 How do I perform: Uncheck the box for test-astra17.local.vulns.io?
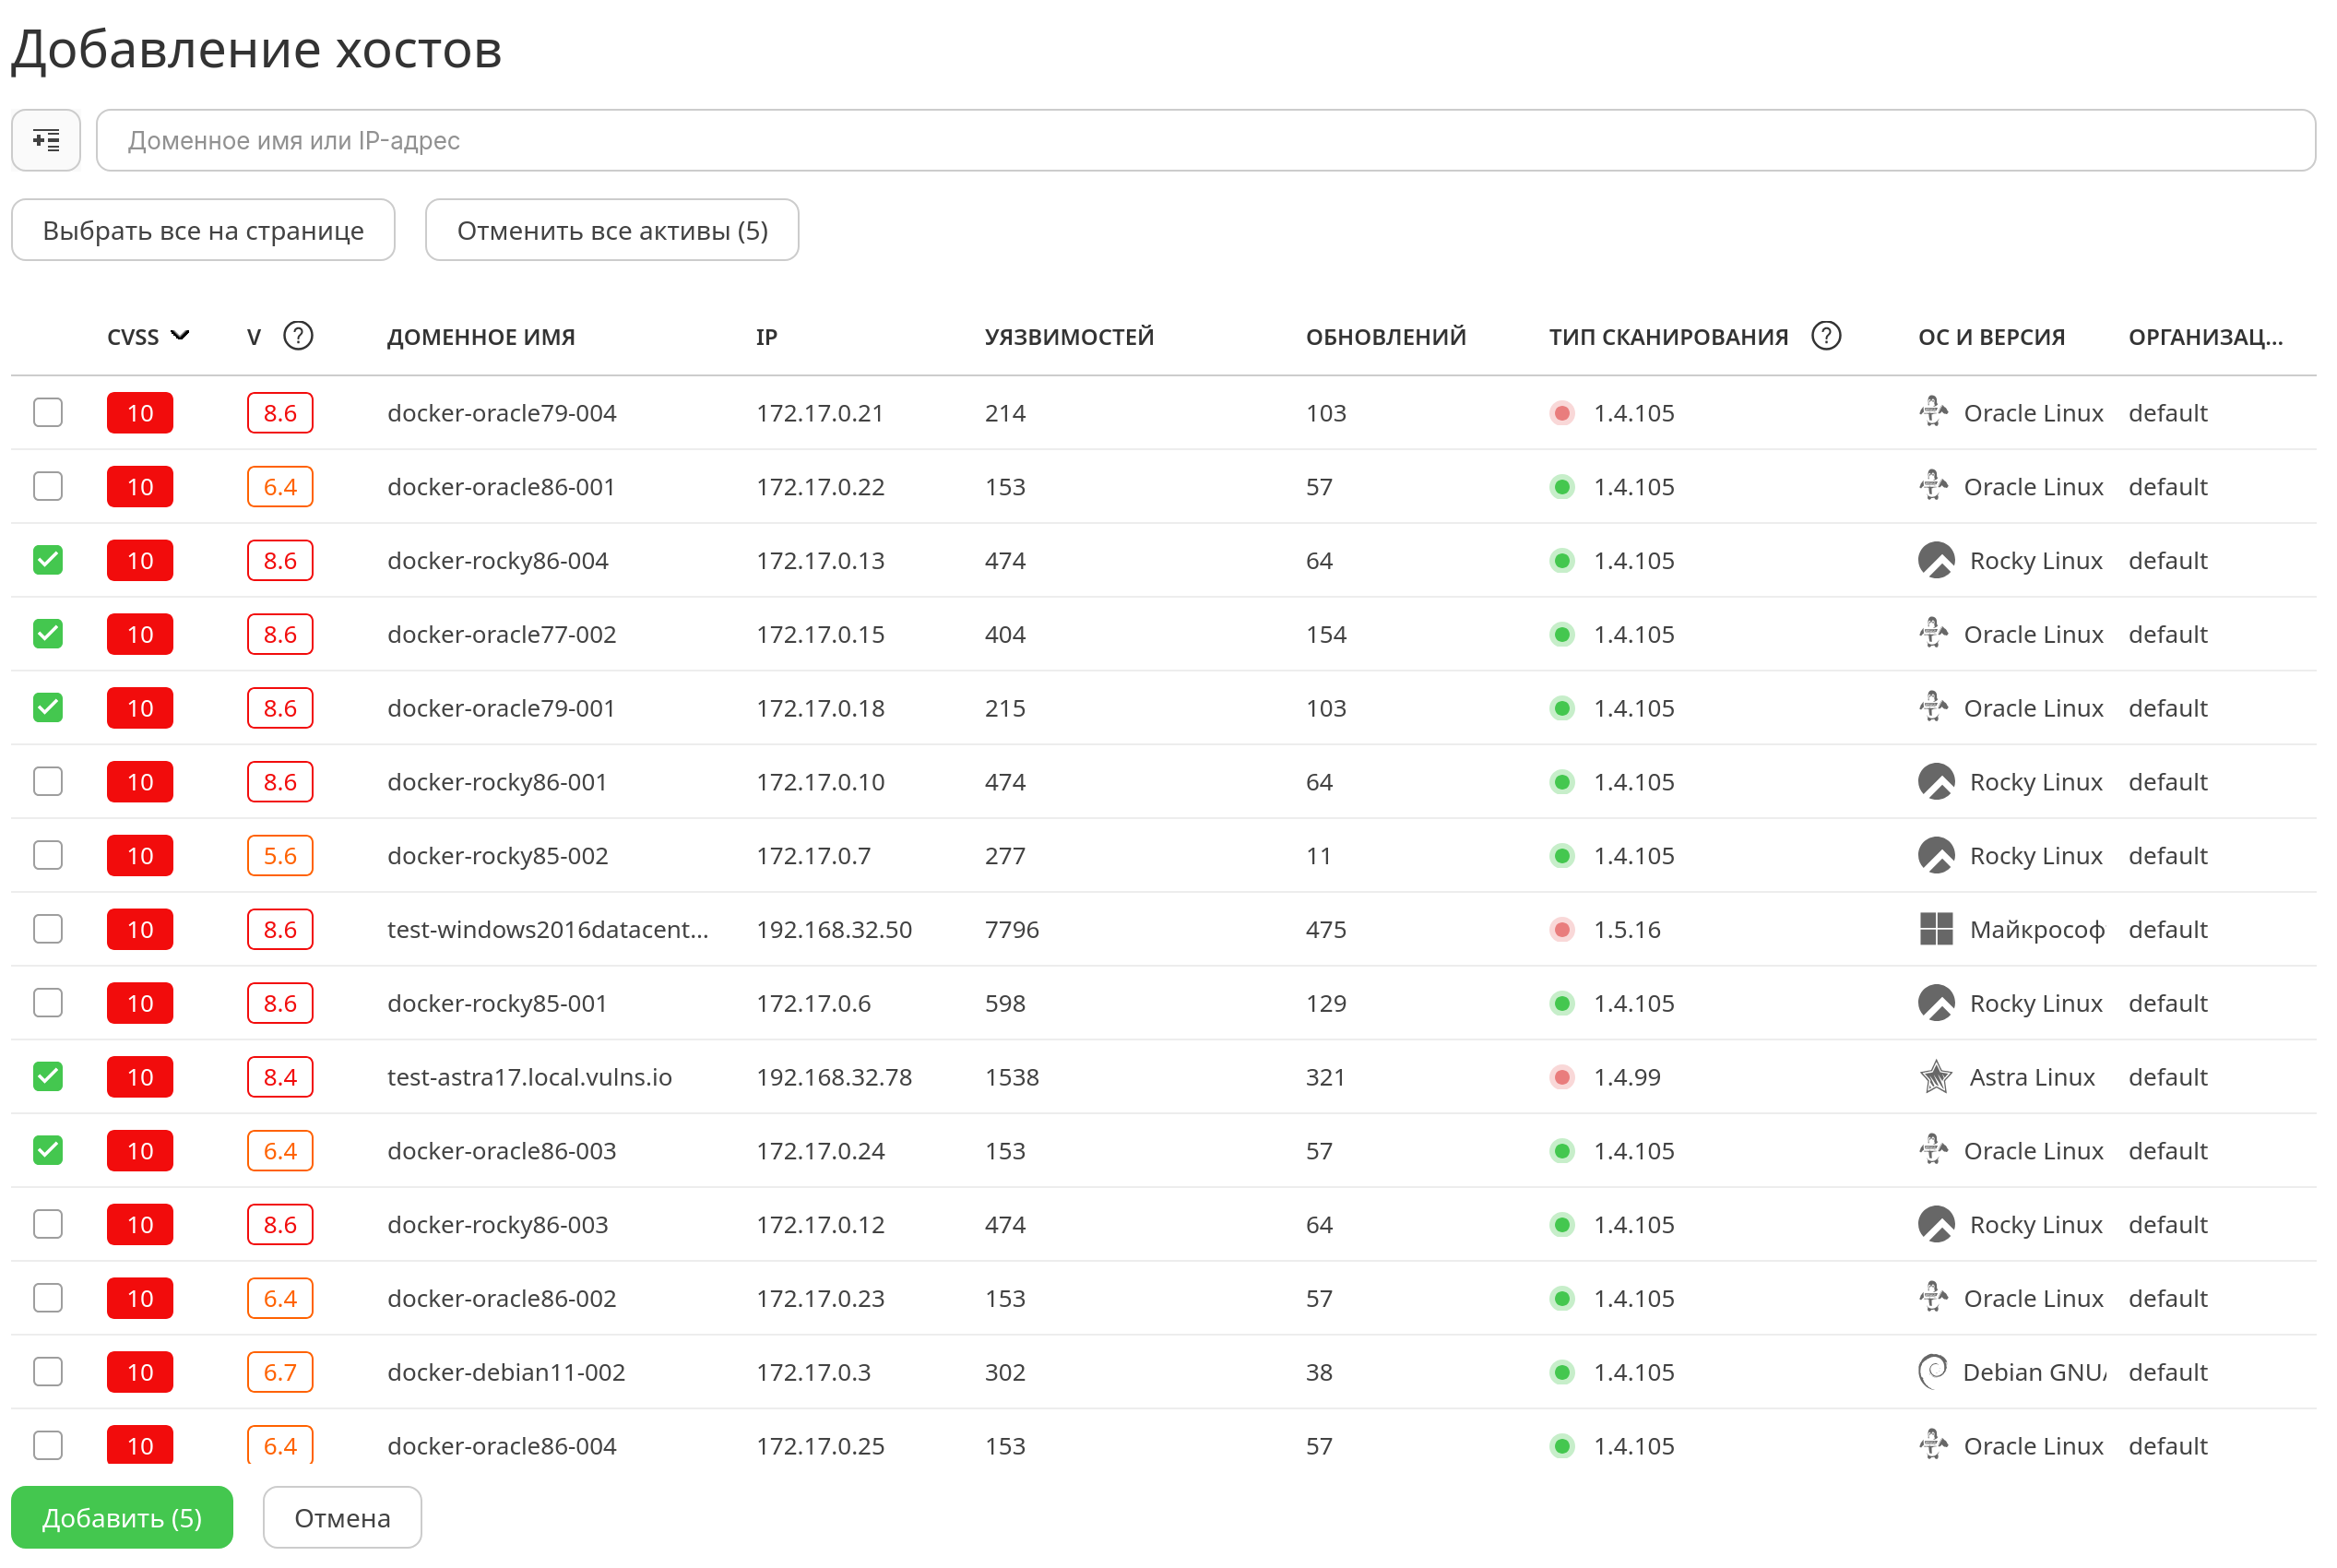pos(48,1077)
